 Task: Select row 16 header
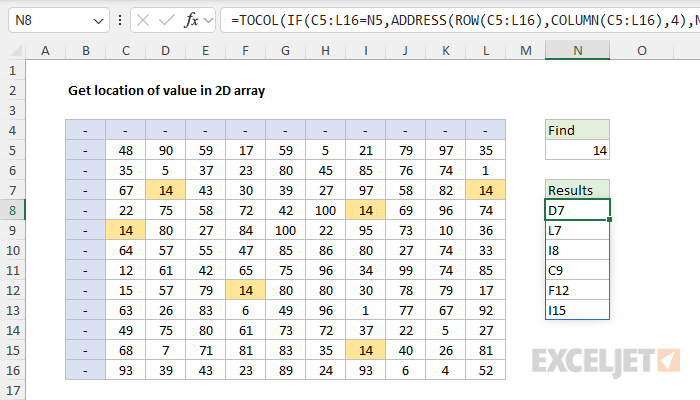(12, 371)
